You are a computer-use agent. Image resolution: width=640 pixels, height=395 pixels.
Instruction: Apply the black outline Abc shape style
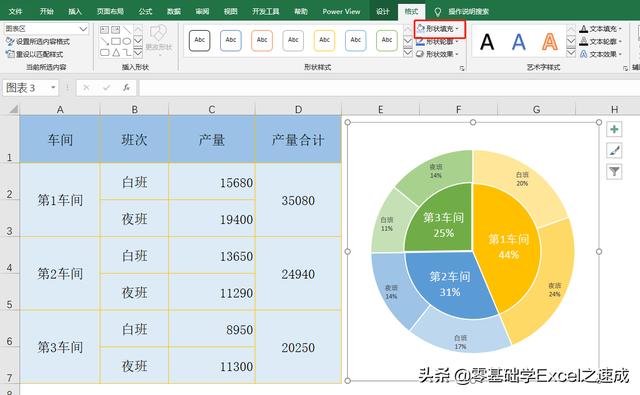[200, 40]
